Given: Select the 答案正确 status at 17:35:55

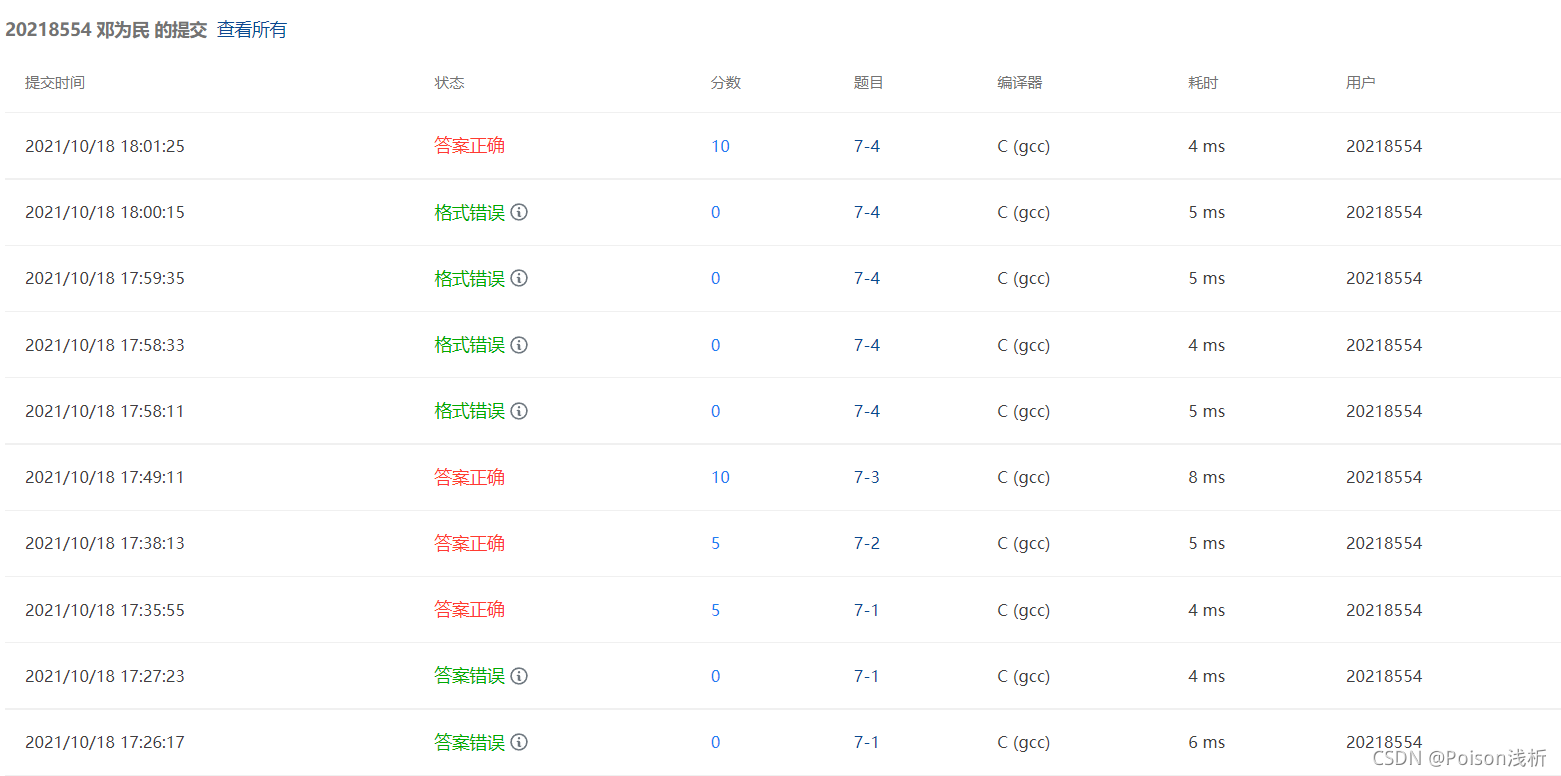Looking at the screenshot, I should 469,610.
